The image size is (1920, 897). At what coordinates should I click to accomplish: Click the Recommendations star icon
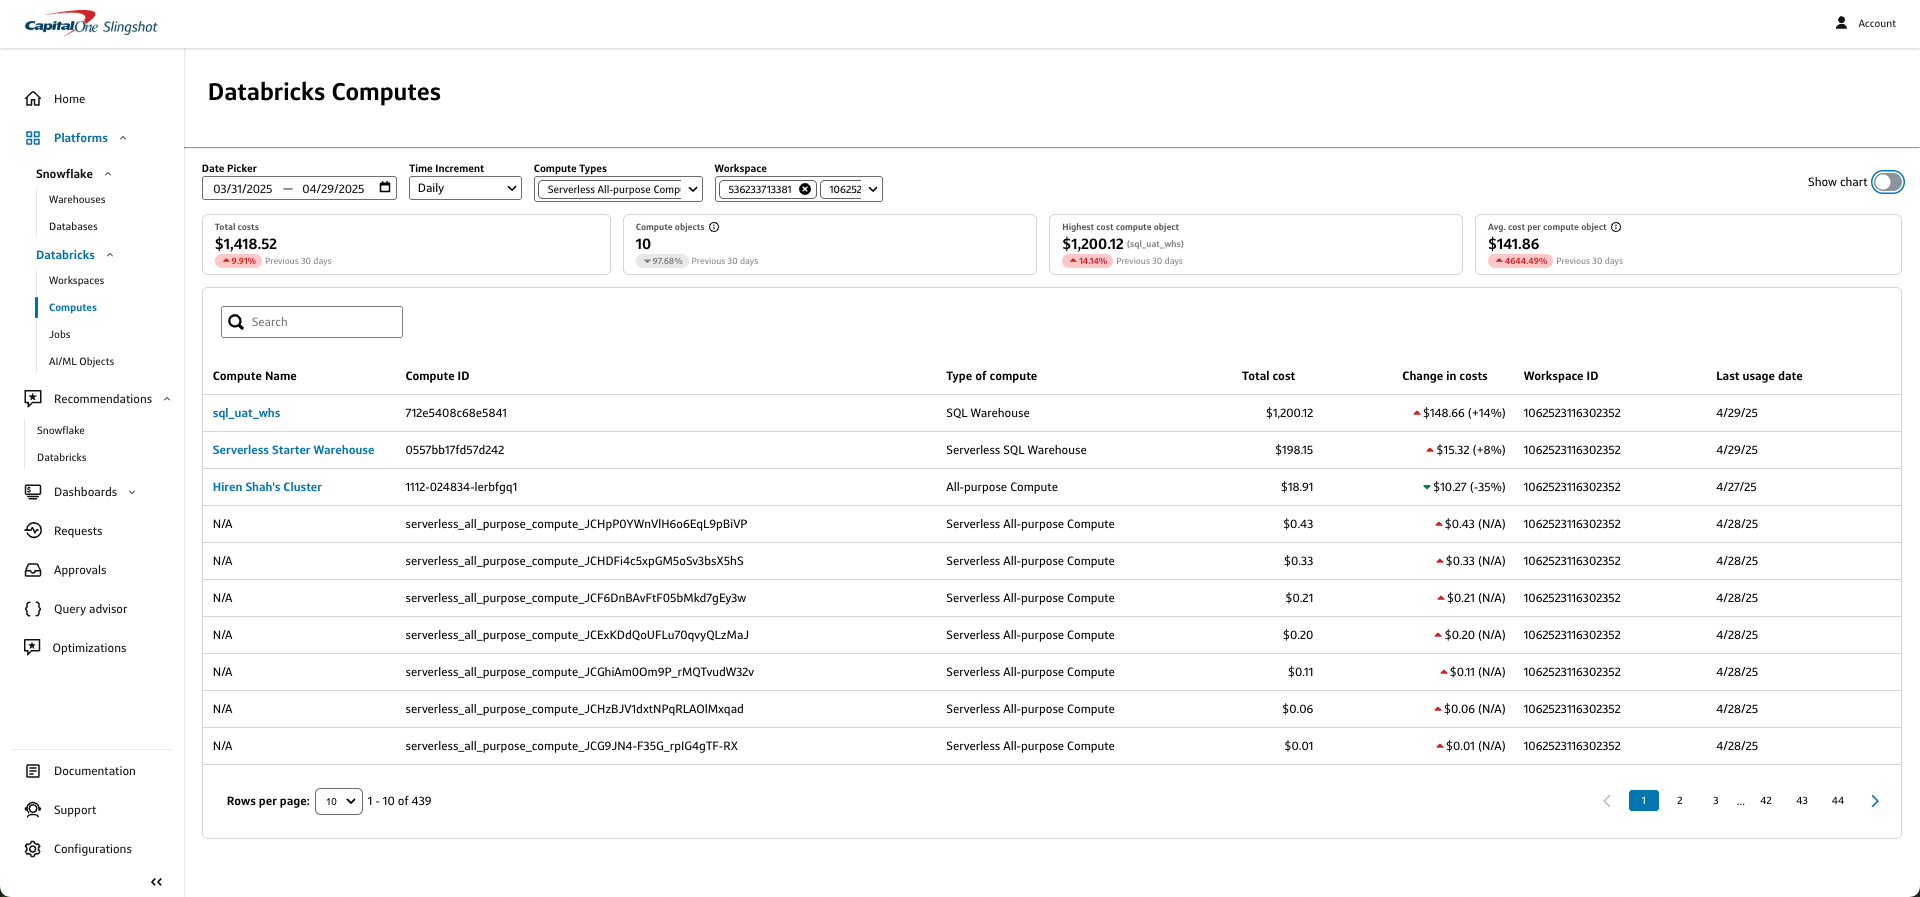point(33,399)
